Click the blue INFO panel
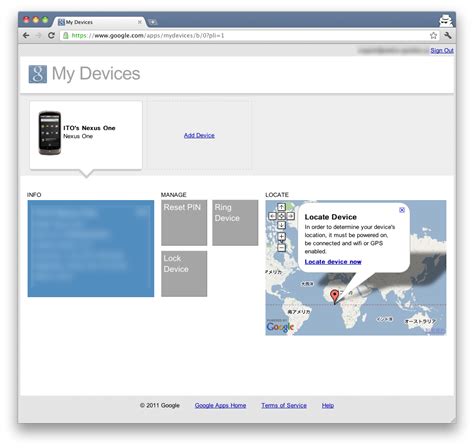The image size is (474, 448). tap(91, 248)
